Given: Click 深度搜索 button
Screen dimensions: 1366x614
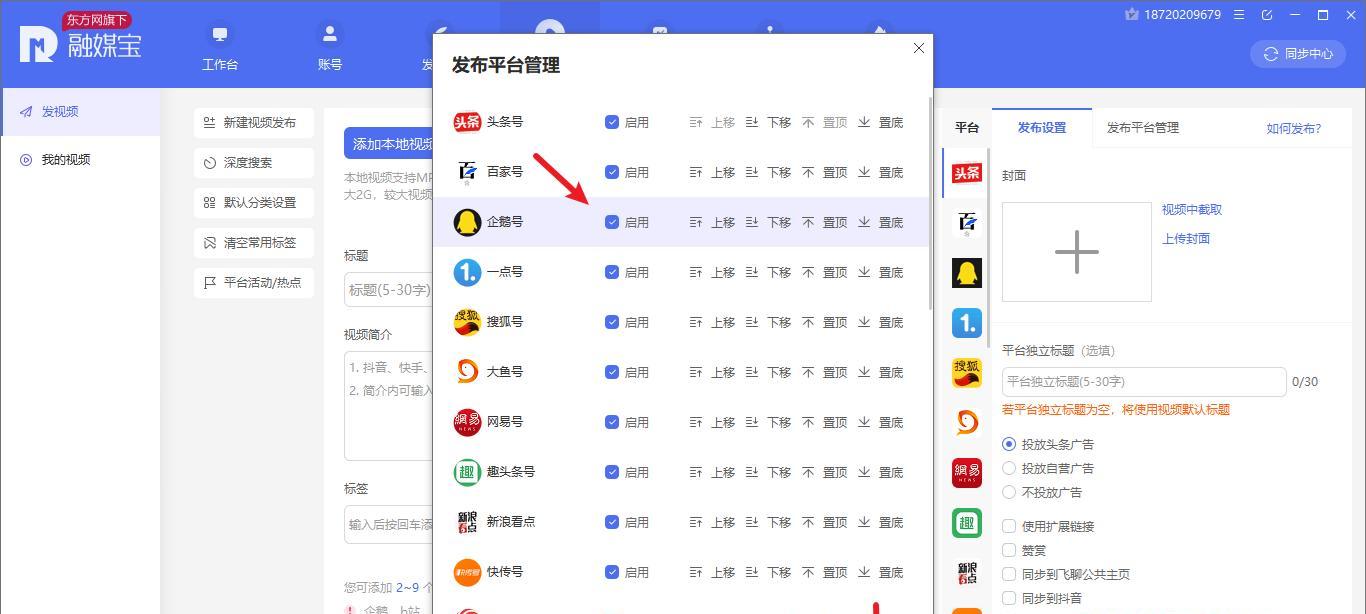Looking at the screenshot, I should [x=254, y=163].
